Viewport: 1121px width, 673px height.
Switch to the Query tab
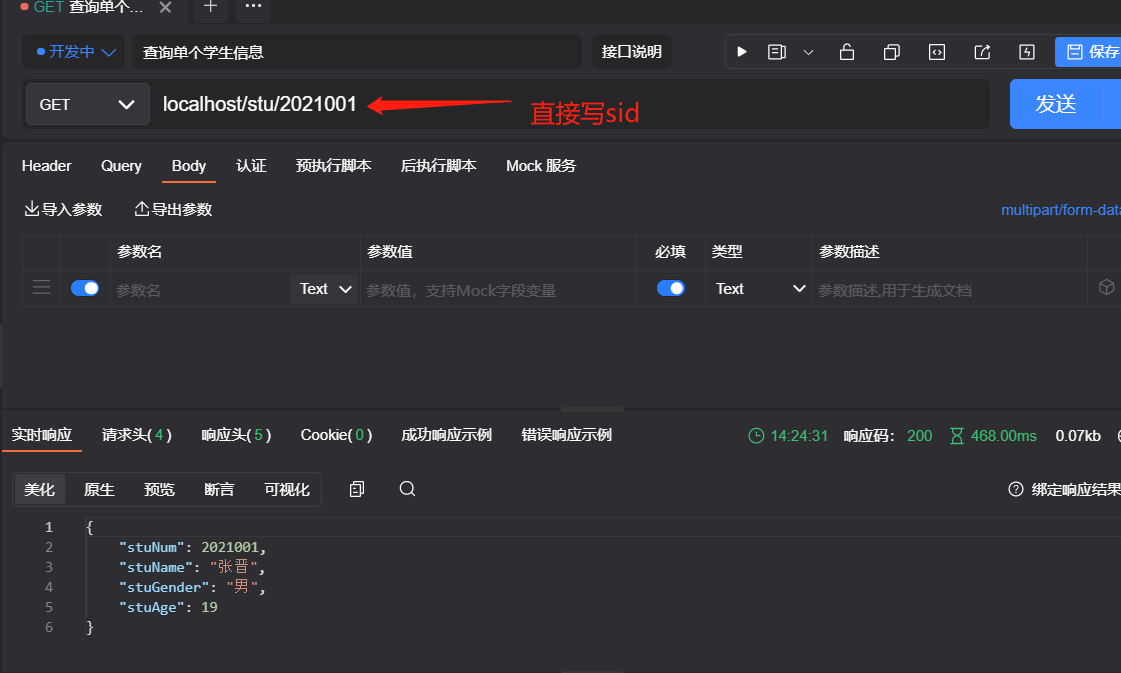coord(121,166)
